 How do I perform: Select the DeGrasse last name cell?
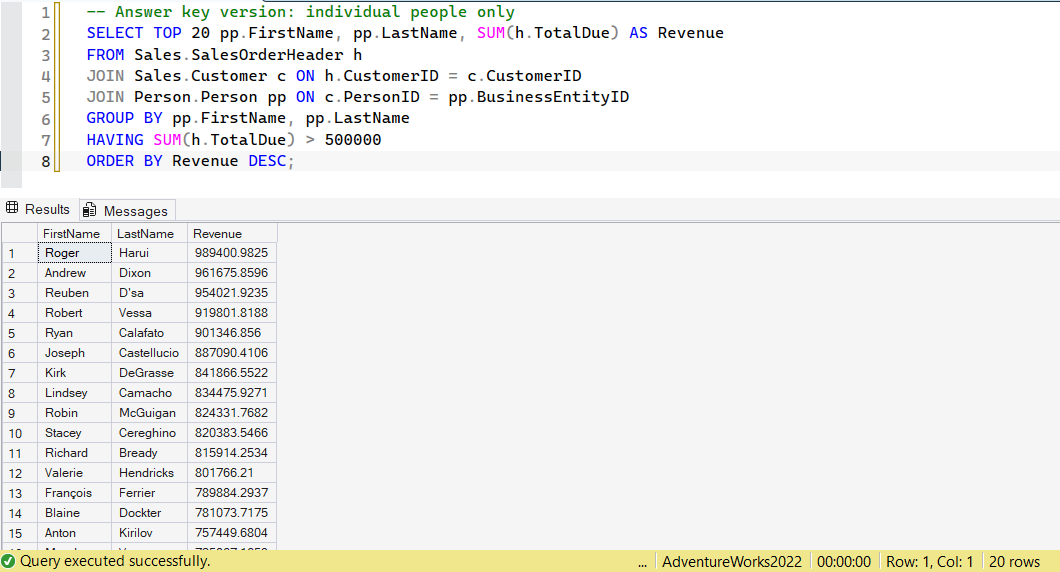(149, 373)
